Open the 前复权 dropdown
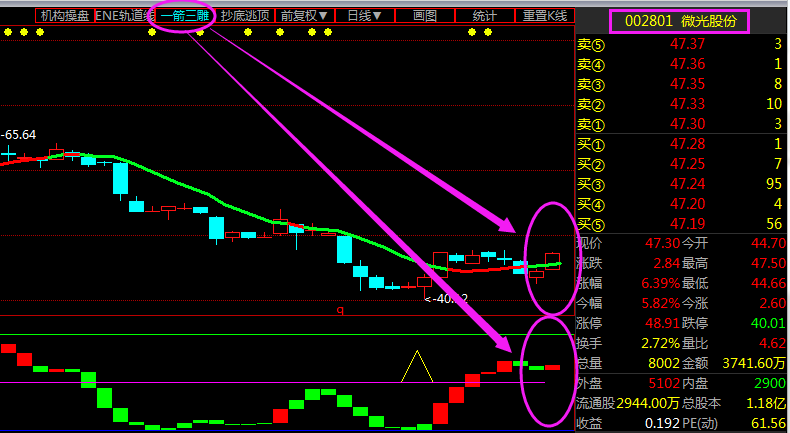The height and width of the screenshot is (433, 790). (x=304, y=16)
